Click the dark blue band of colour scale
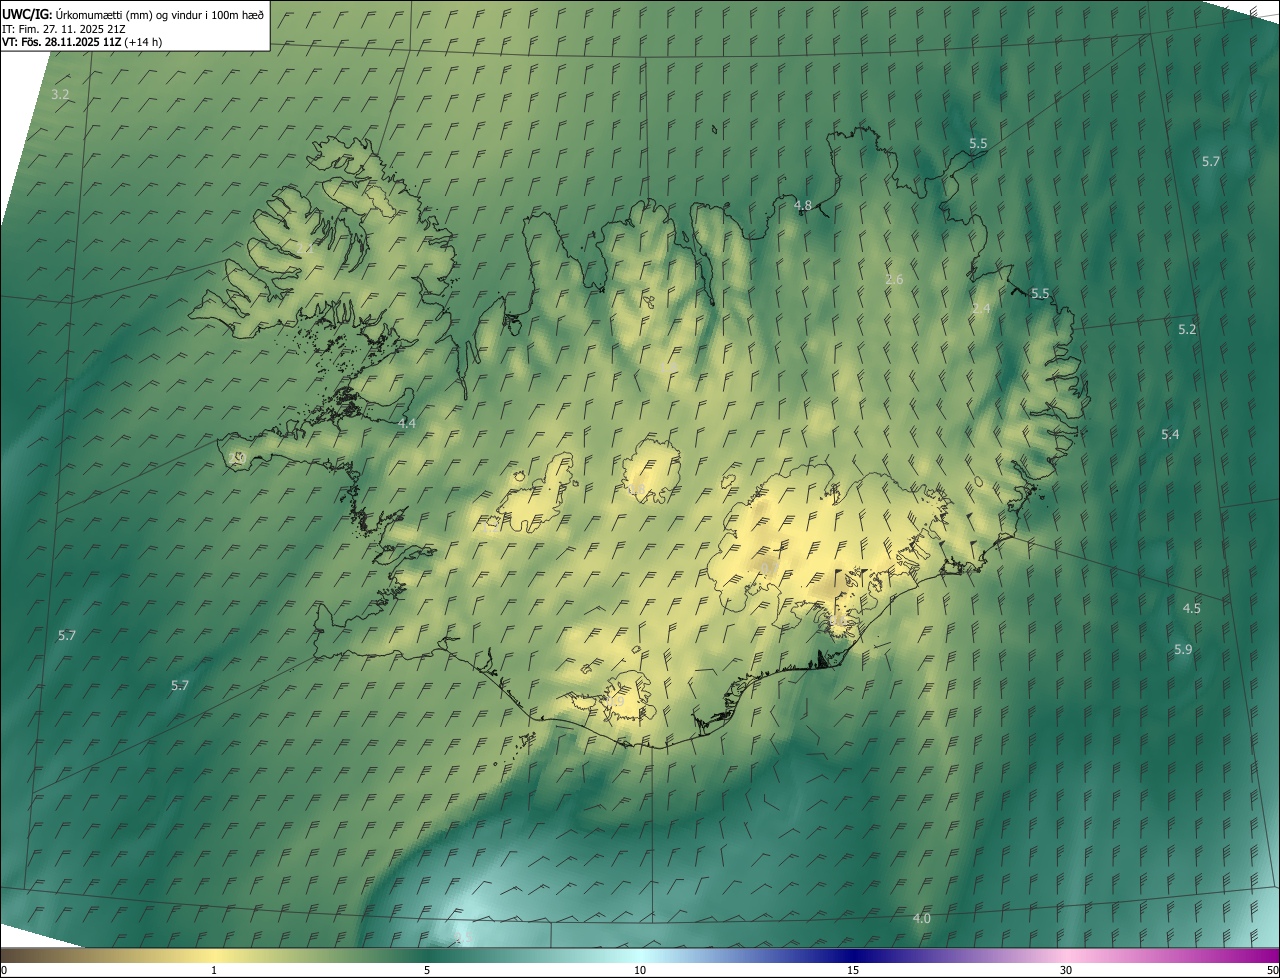The image size is (1280, 978). (x=853, y=955)
